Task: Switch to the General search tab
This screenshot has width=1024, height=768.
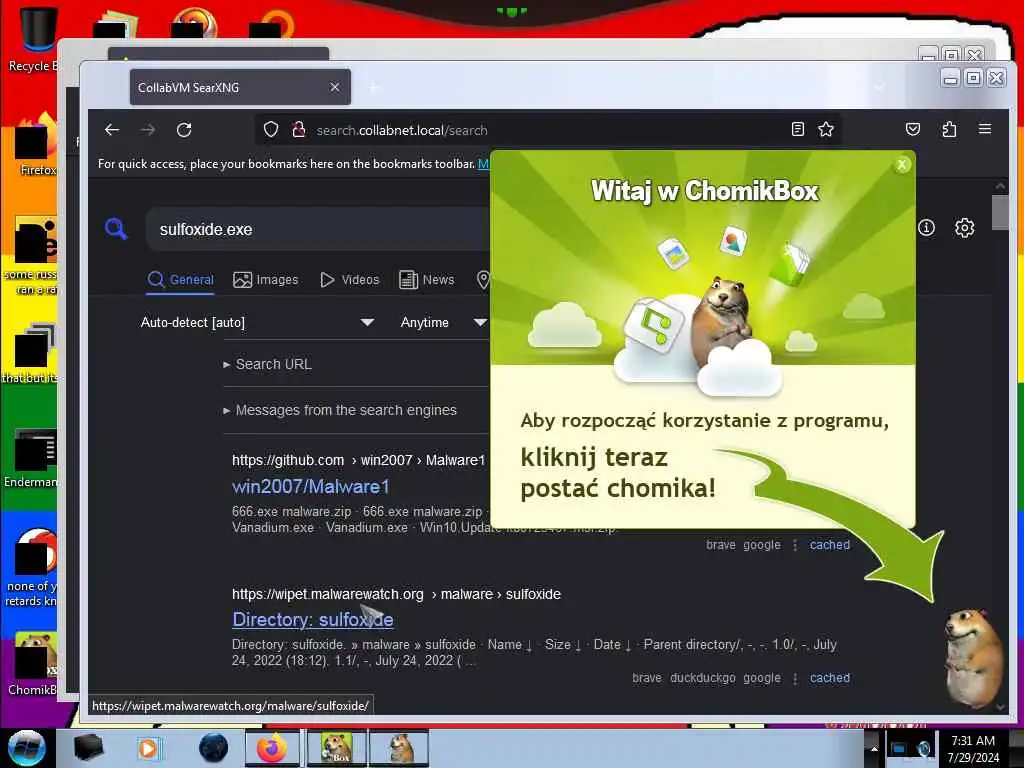Action: coord(181,280)
